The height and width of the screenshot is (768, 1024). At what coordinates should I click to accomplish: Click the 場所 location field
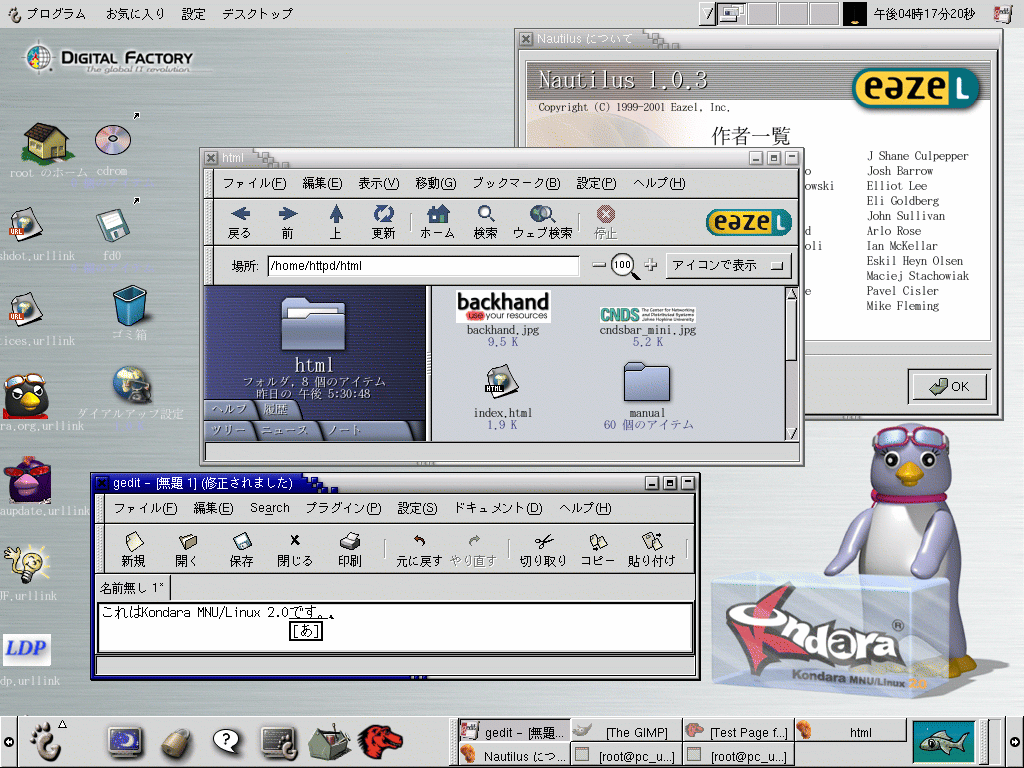423,266
